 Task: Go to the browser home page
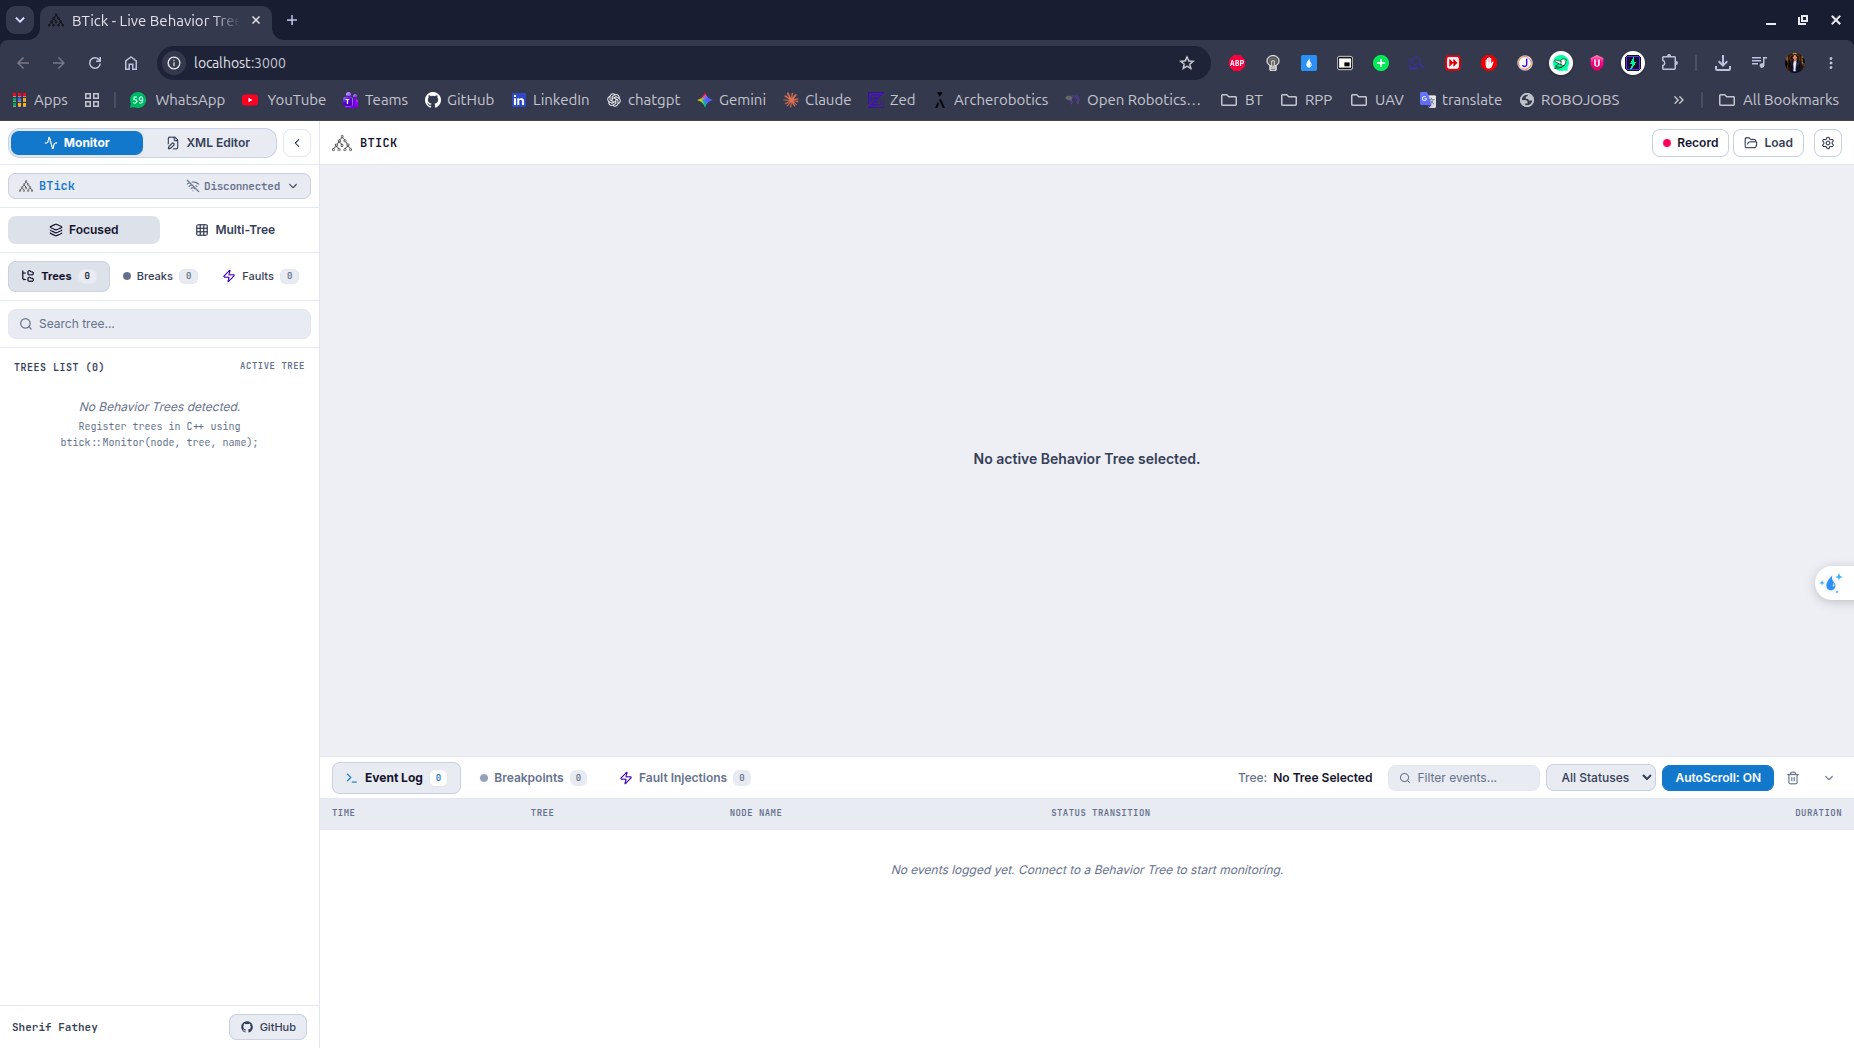(x=131, y=63)
